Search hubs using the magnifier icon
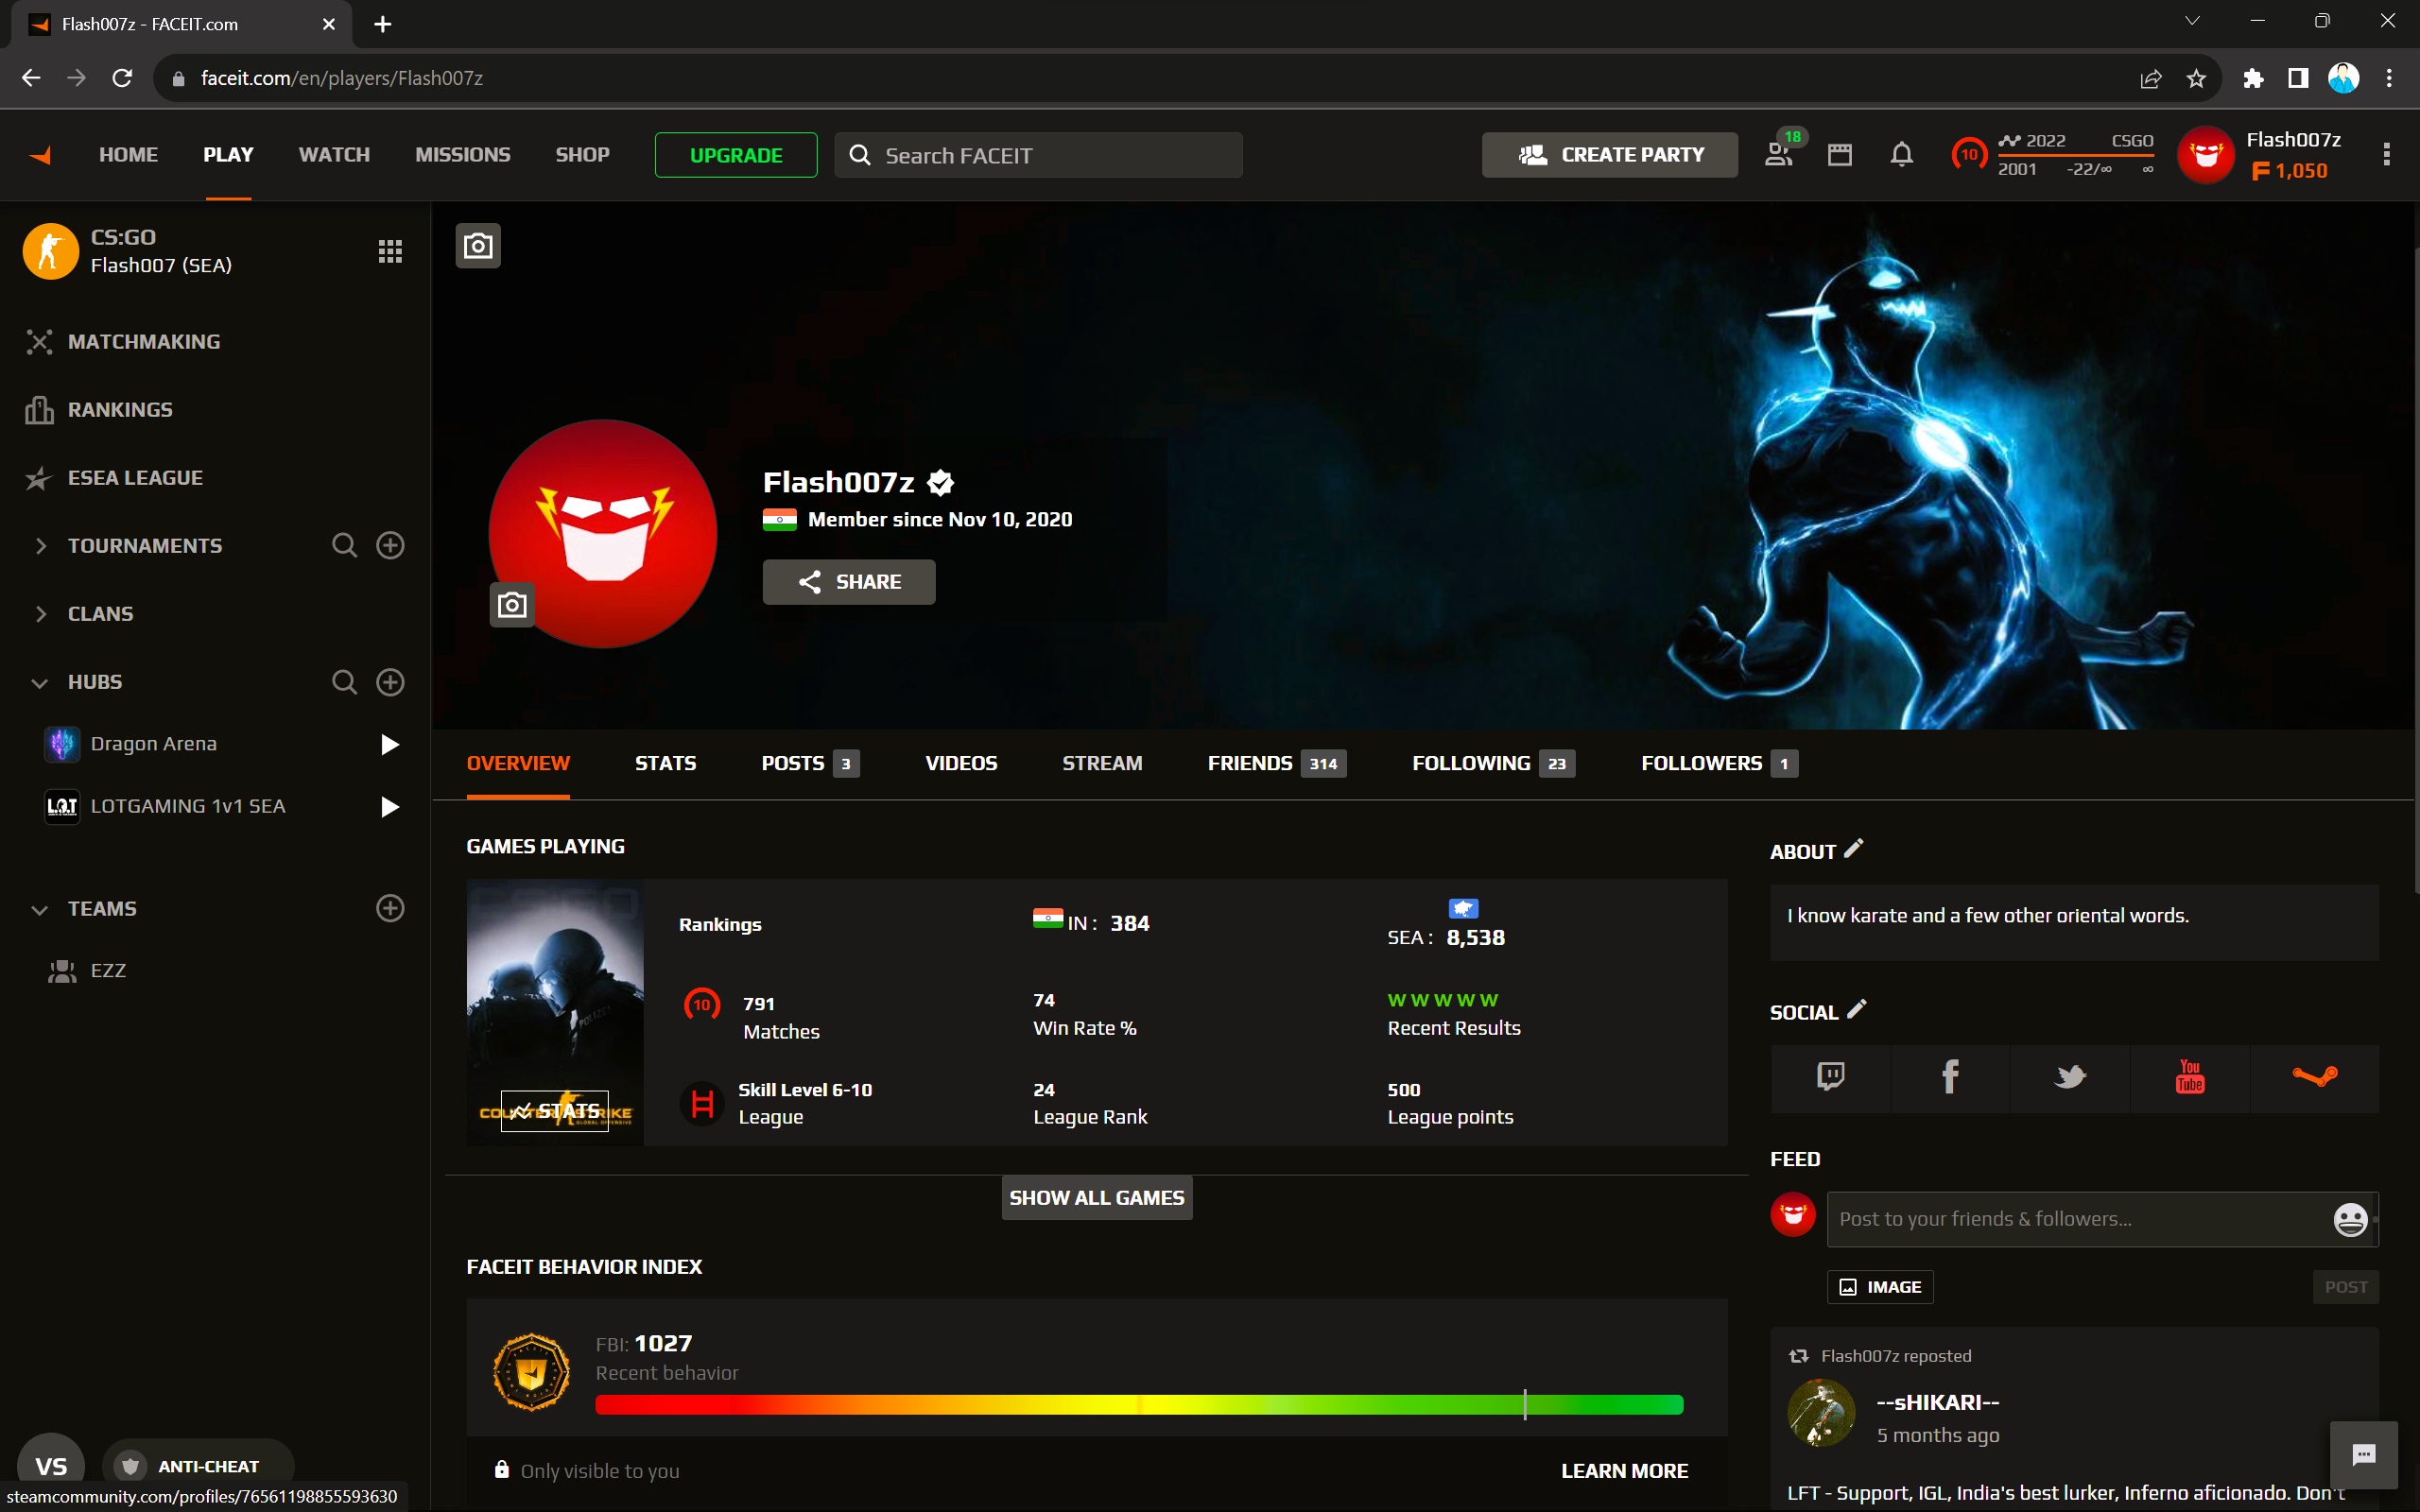Screen dimensions: 2420x1512 click(344, 682)
